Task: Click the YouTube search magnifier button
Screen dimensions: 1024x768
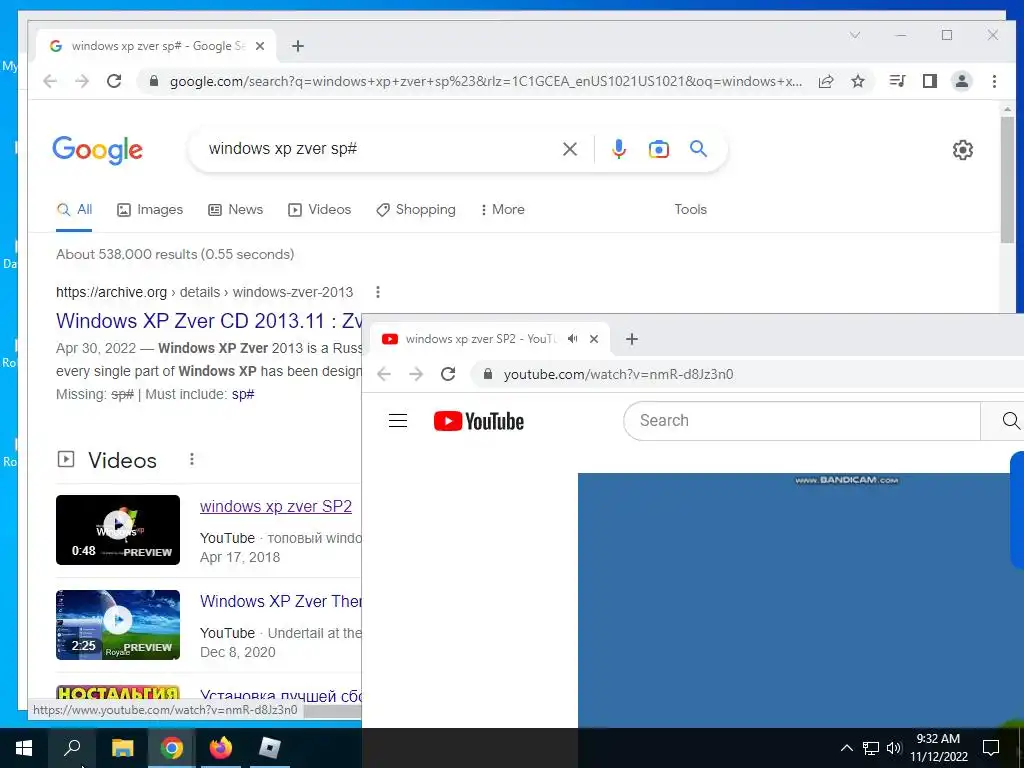Action: click(1010, 421)
